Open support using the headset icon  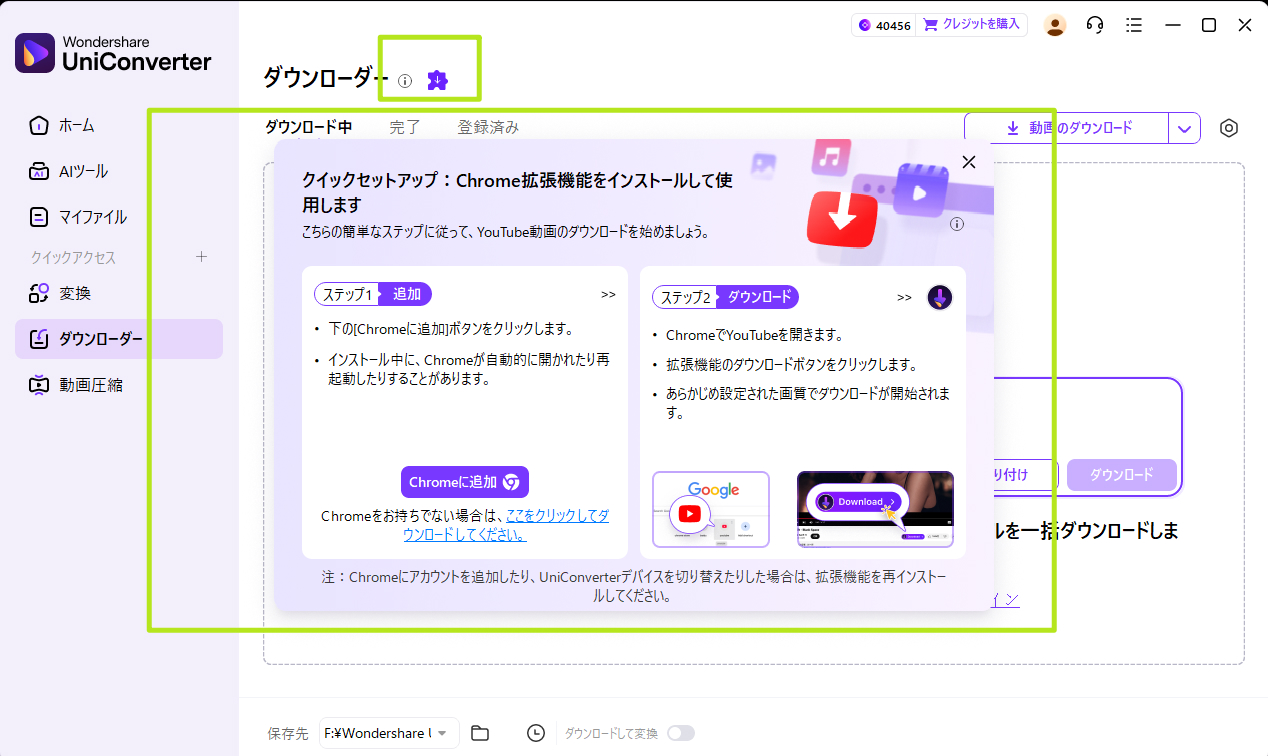pos(1094,25)
